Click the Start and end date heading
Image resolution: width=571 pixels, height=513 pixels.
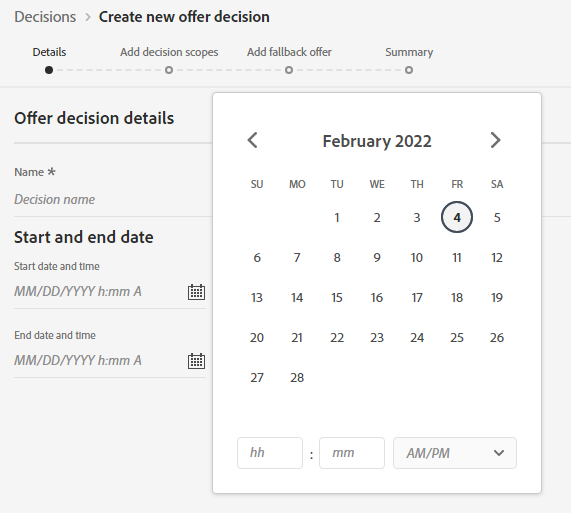coord(84,237)
